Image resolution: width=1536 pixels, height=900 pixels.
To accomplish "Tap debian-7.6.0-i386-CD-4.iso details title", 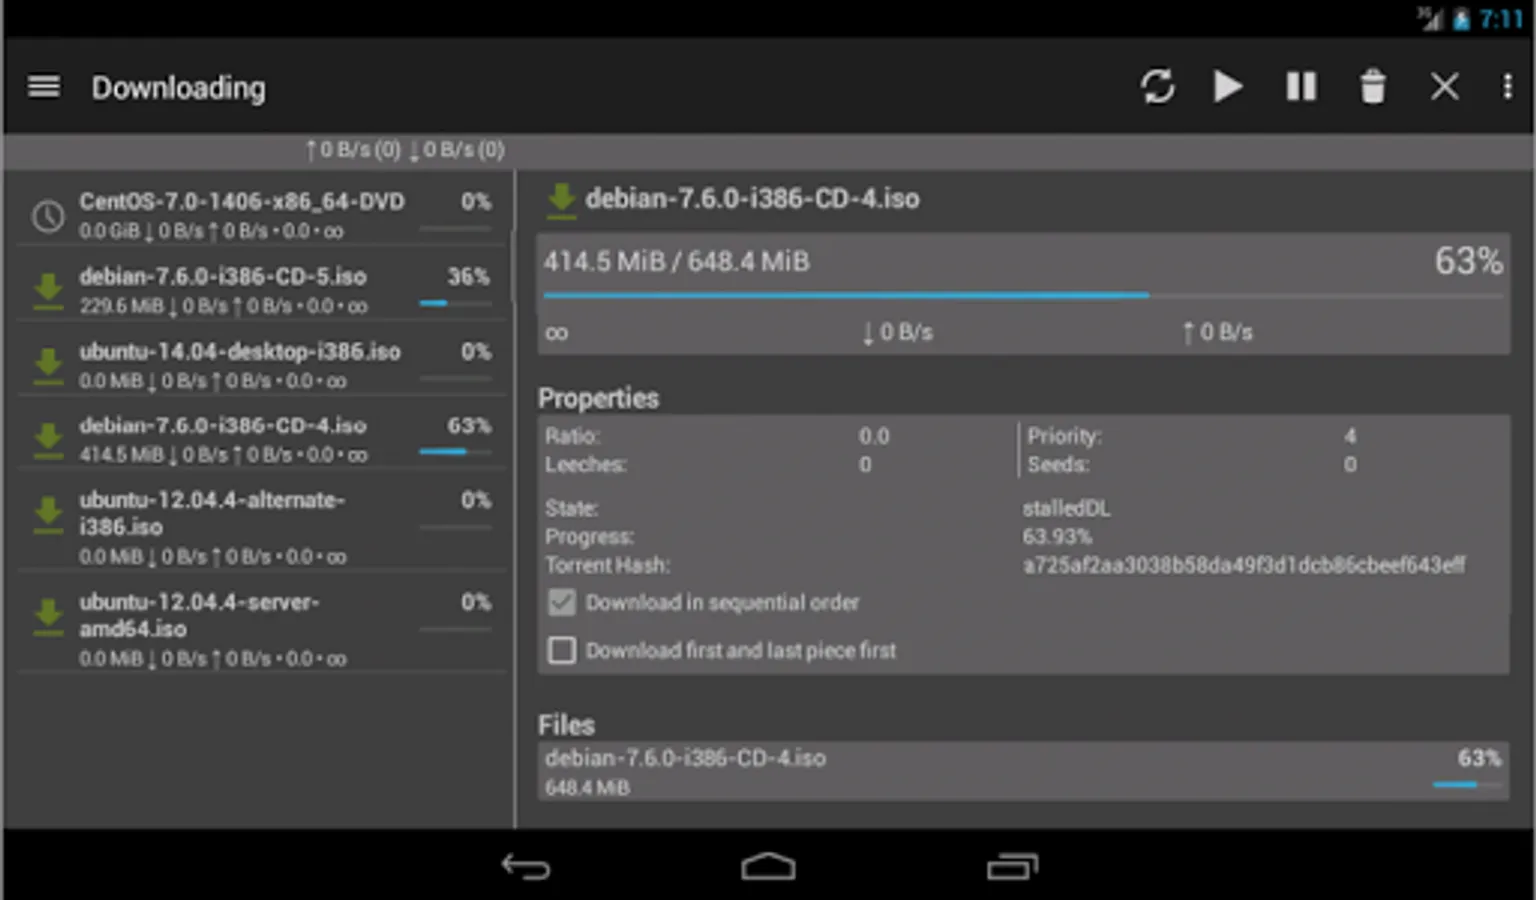I will 752,199.
